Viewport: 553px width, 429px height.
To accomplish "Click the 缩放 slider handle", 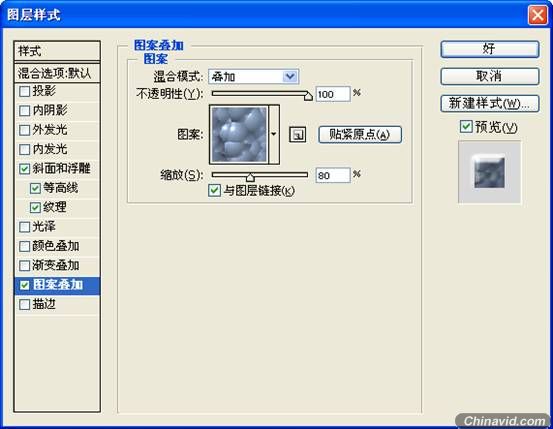I will tap(250, 177).
